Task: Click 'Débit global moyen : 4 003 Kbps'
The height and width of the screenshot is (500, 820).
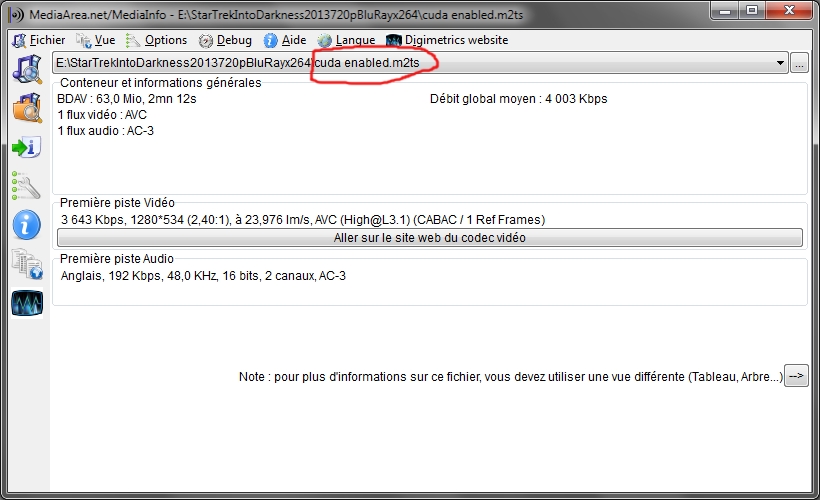Action: click(x=518, y=99)
